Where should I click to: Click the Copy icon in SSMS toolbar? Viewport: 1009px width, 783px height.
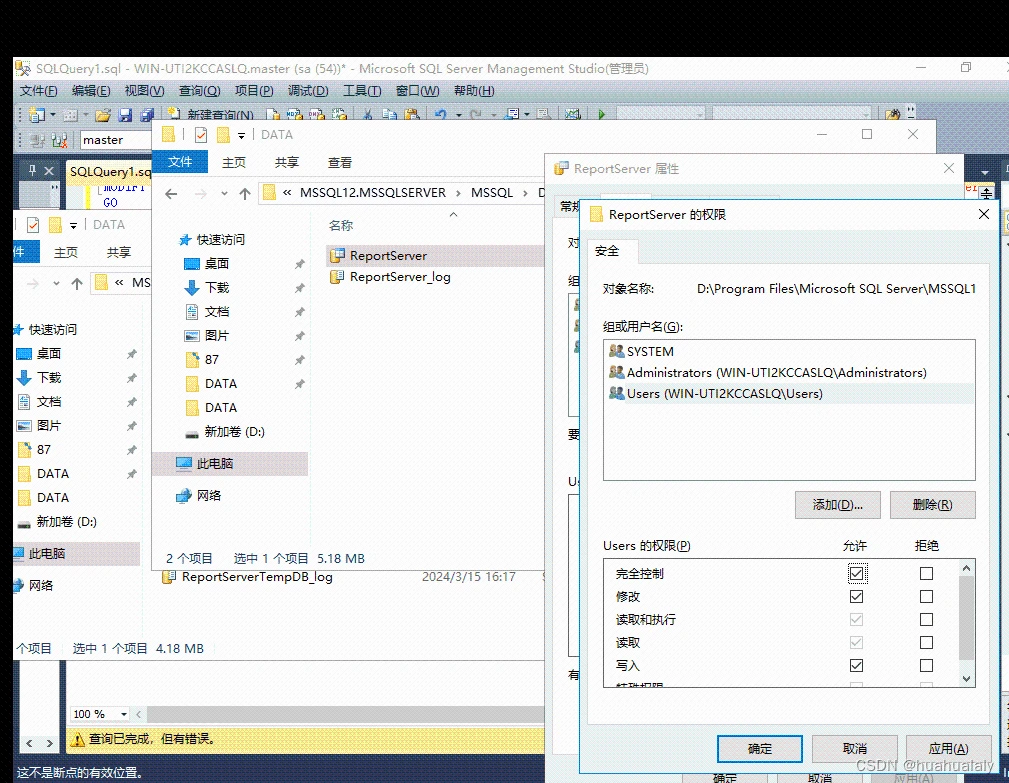(389, 115)
